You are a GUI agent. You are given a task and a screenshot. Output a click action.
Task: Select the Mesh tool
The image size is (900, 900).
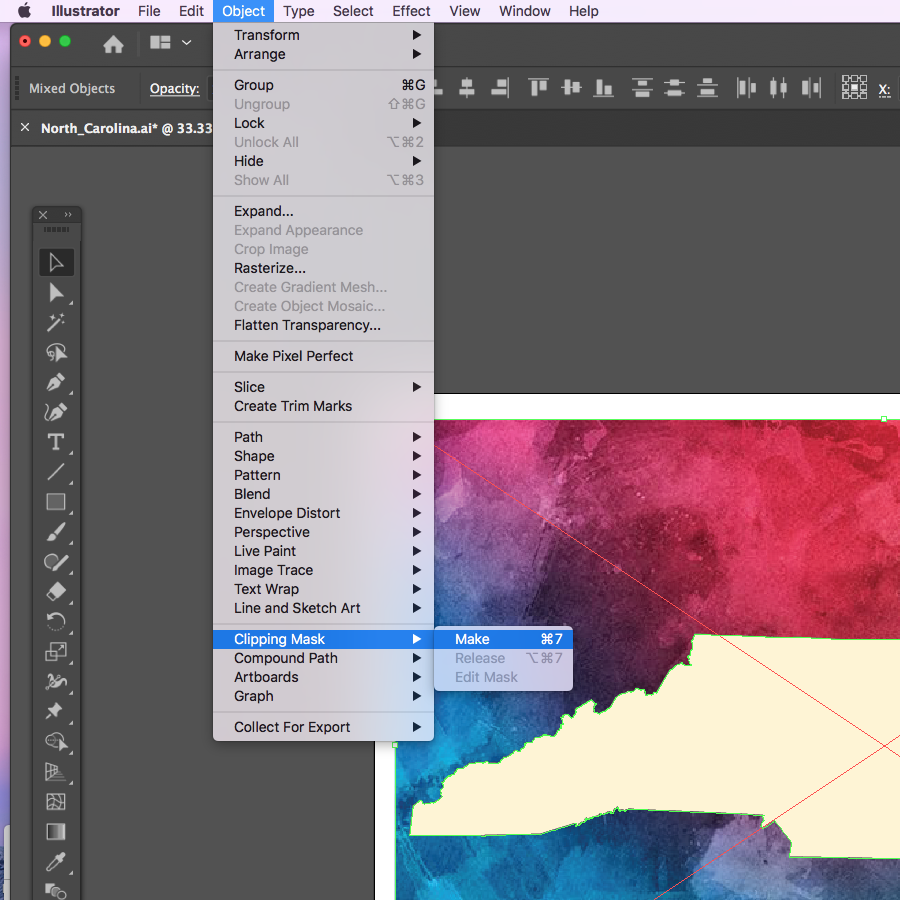point(56,801)
